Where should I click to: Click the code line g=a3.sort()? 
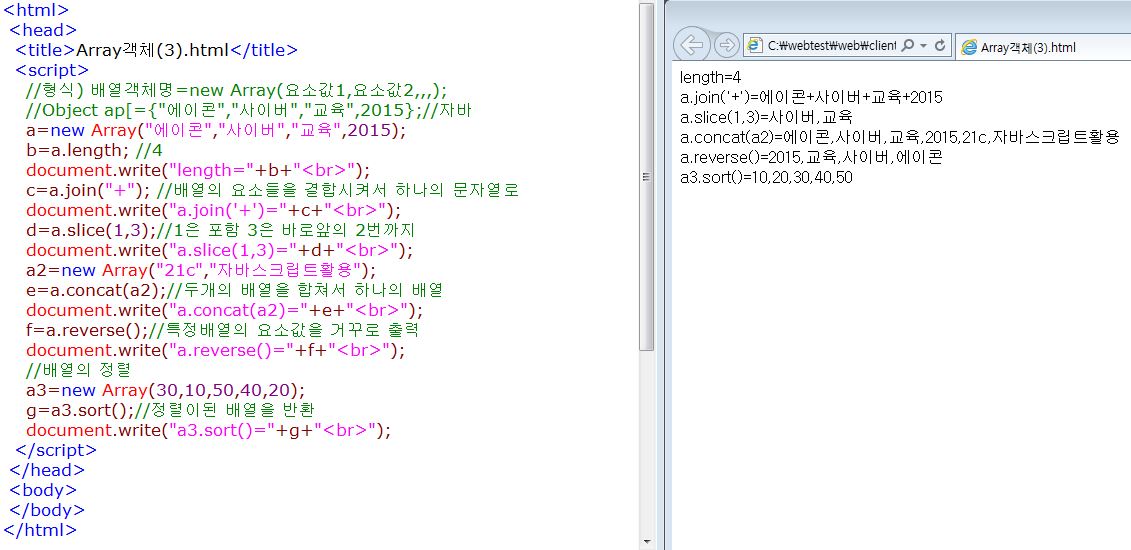[x=170, y=410]
